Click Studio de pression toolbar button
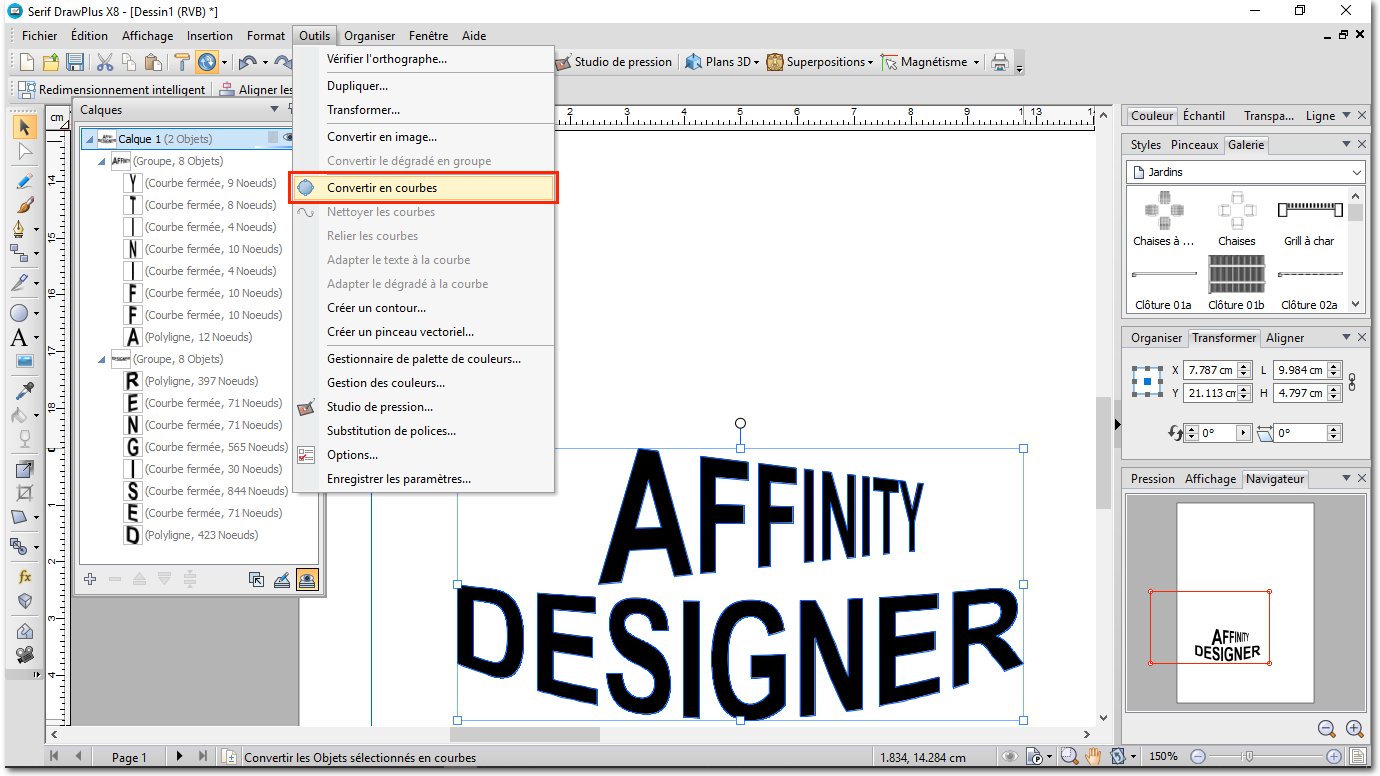The height and width of the screenshot is (776, 1380). pyautogui.click(x=614, y=62)
